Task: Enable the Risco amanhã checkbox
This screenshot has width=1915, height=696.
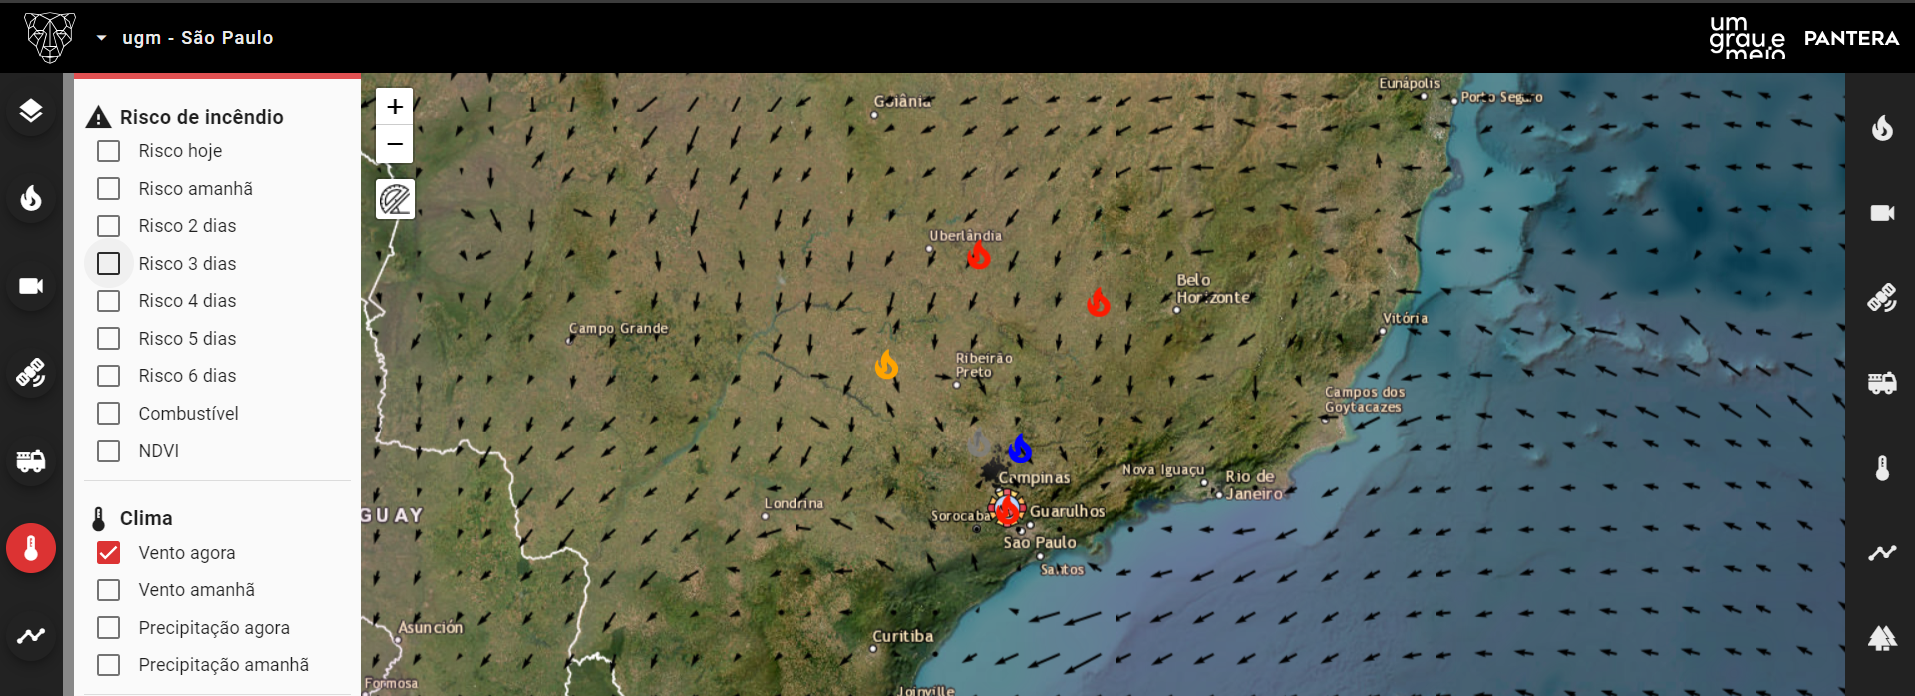Action: tap(108, 188)
